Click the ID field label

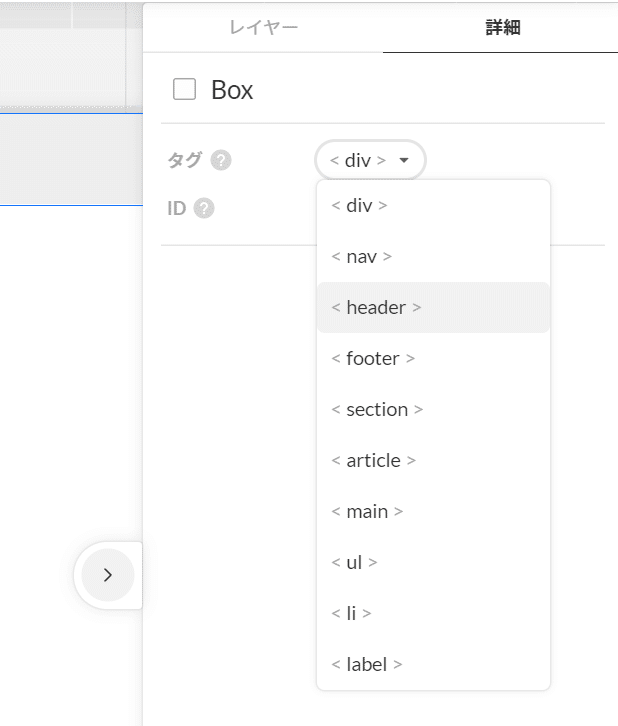(x=176, y=209)
